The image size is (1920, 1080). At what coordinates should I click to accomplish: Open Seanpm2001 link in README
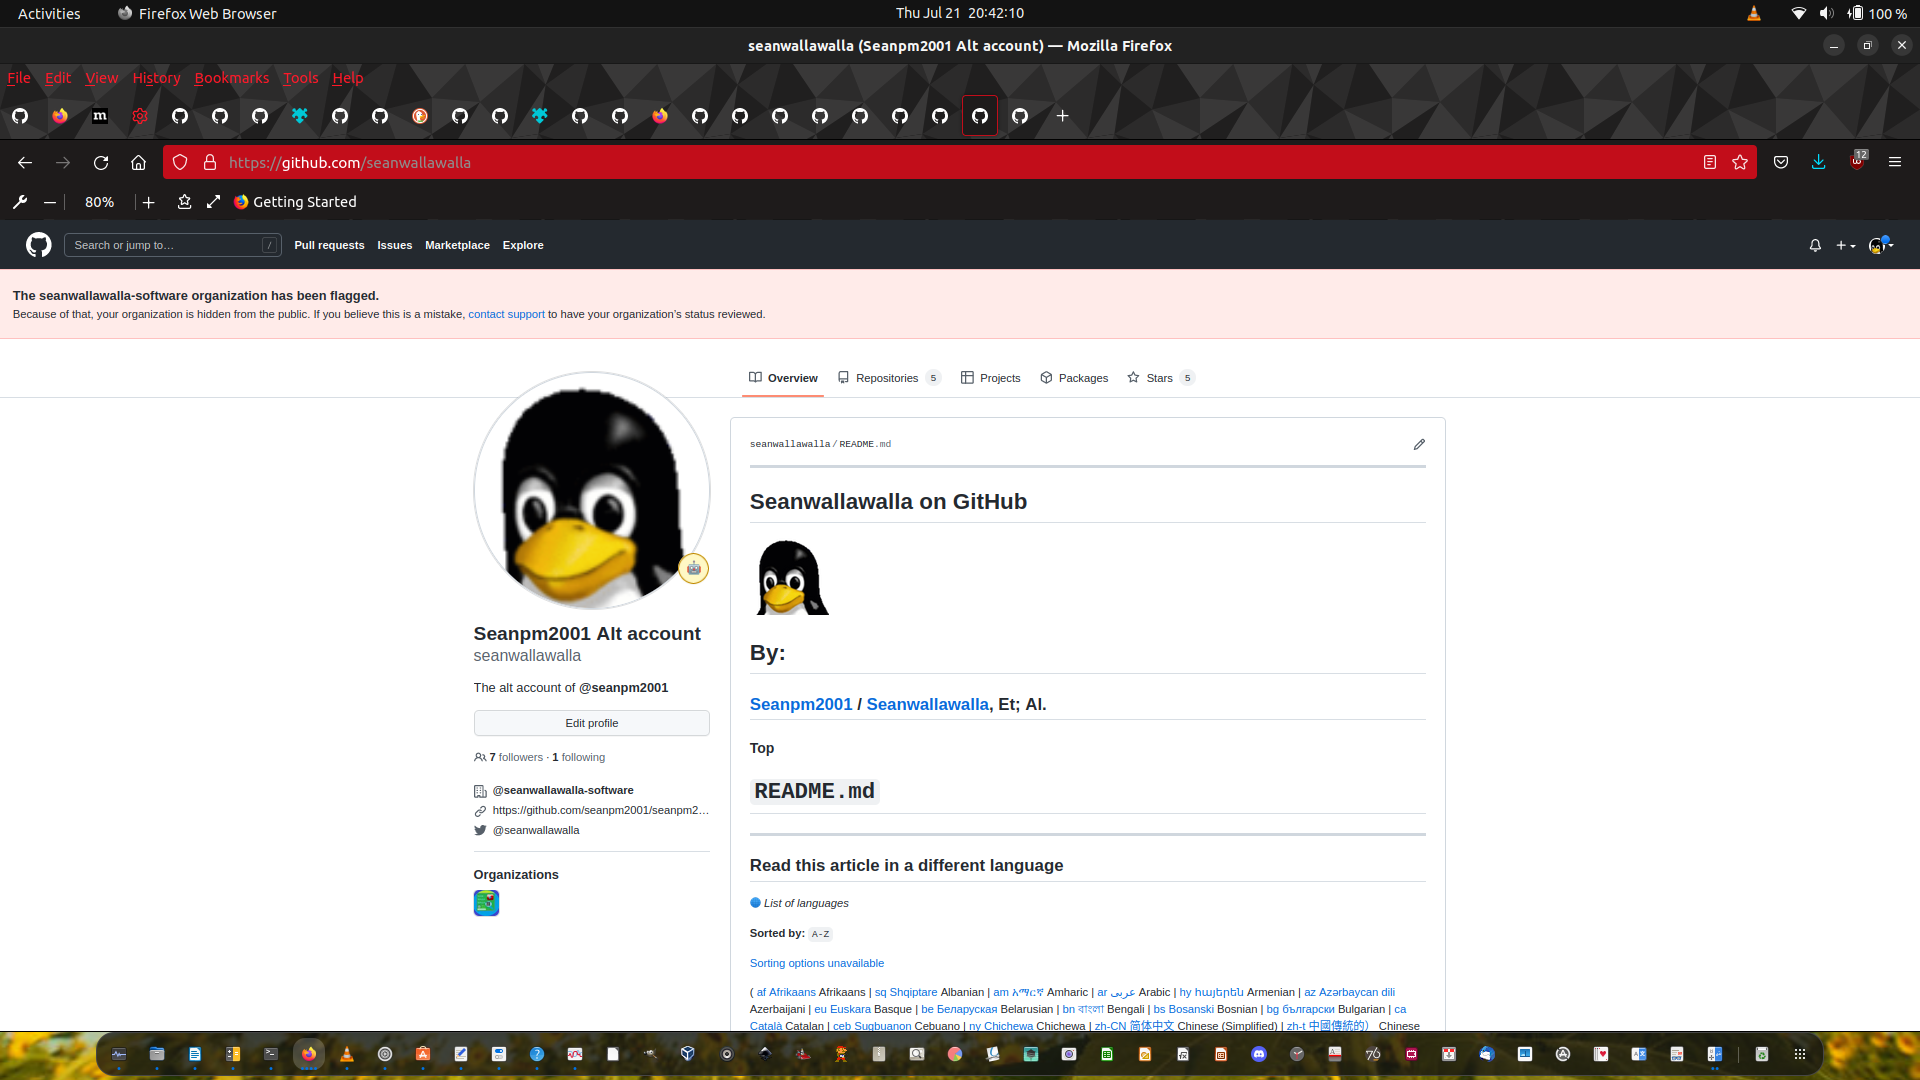(801, 704)
